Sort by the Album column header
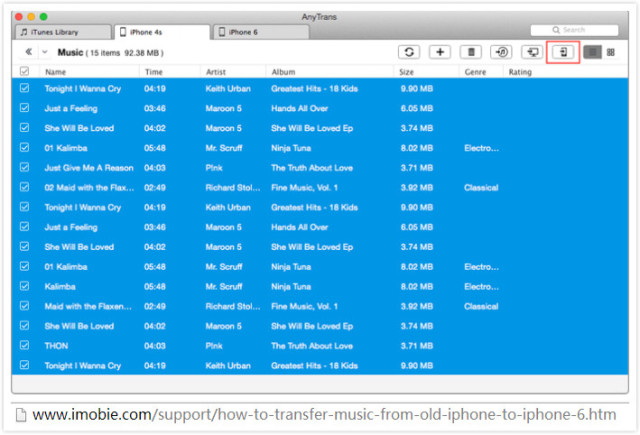The height and width of the screenshot is (435, 640). 283,72
